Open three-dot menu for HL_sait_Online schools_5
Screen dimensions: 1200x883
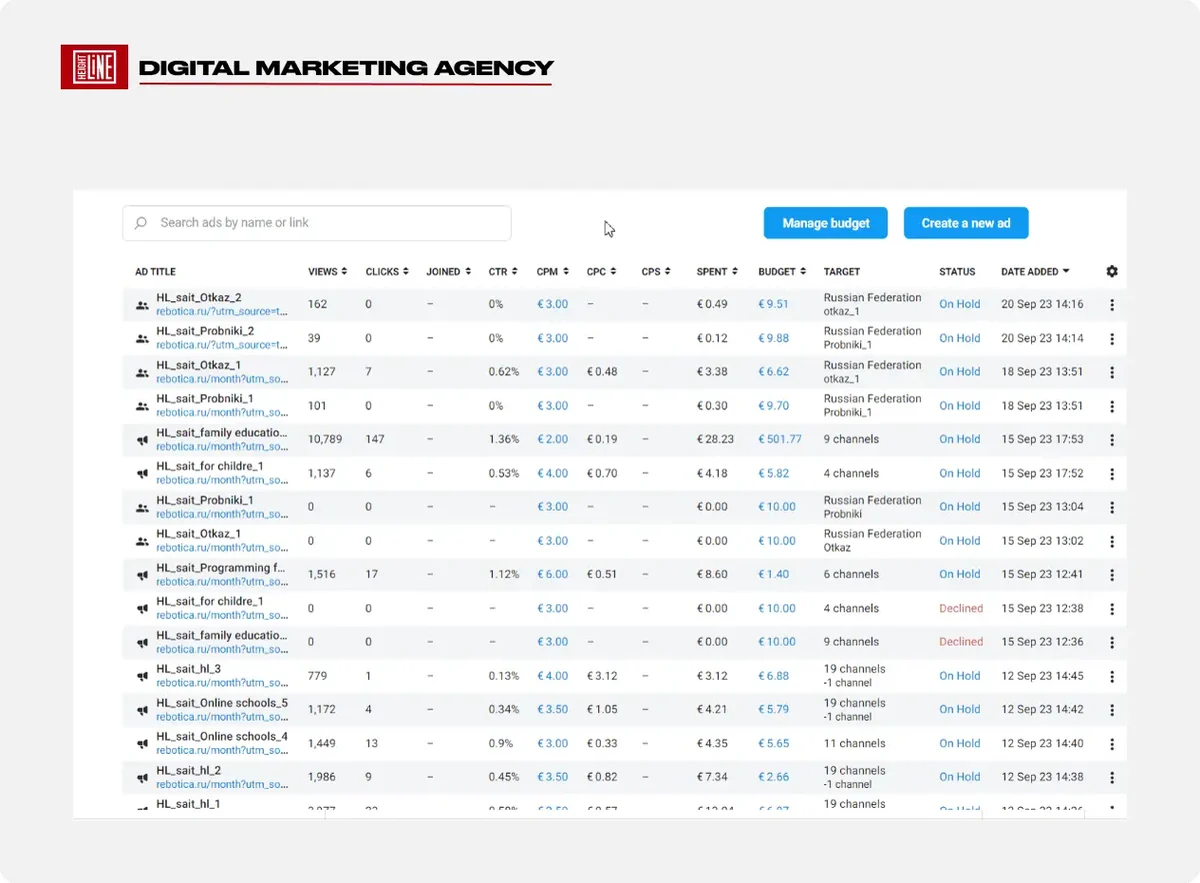click(x=1112, y=710)
